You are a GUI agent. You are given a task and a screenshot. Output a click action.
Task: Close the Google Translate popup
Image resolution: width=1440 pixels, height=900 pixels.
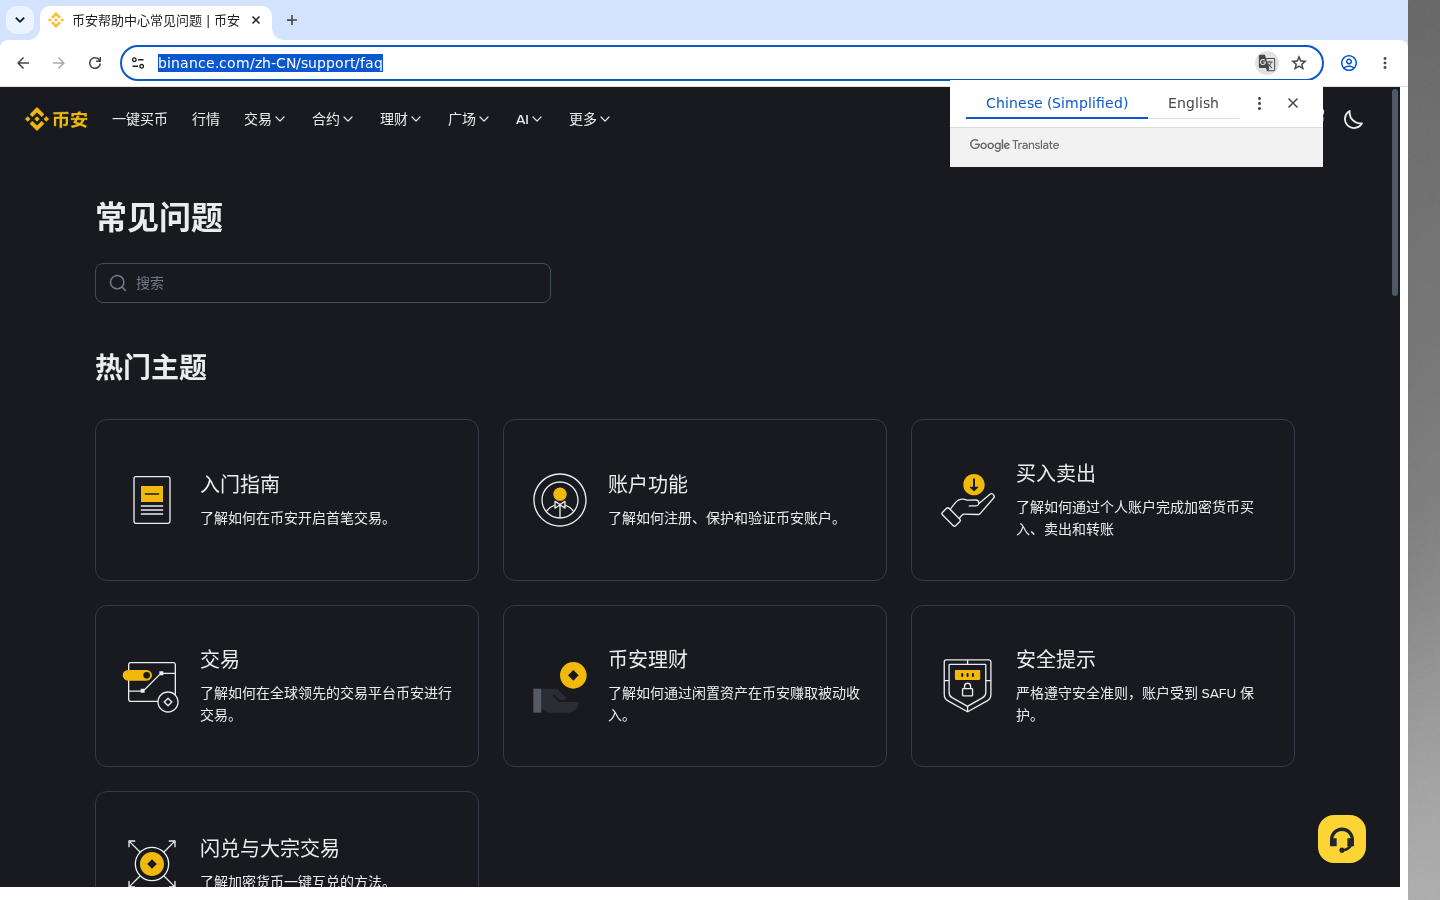pos(1293,103)
